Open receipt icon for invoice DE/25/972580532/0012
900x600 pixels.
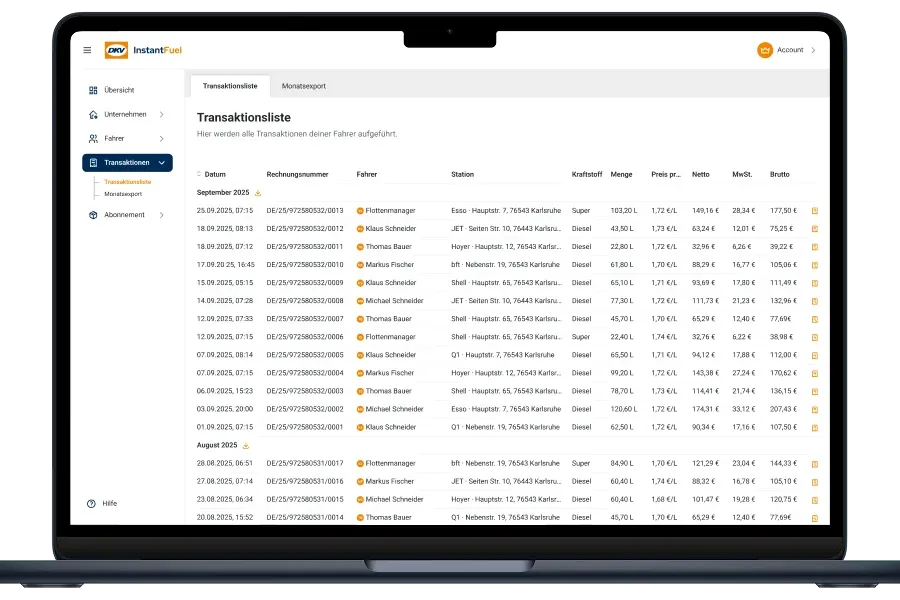pos(814,229)
